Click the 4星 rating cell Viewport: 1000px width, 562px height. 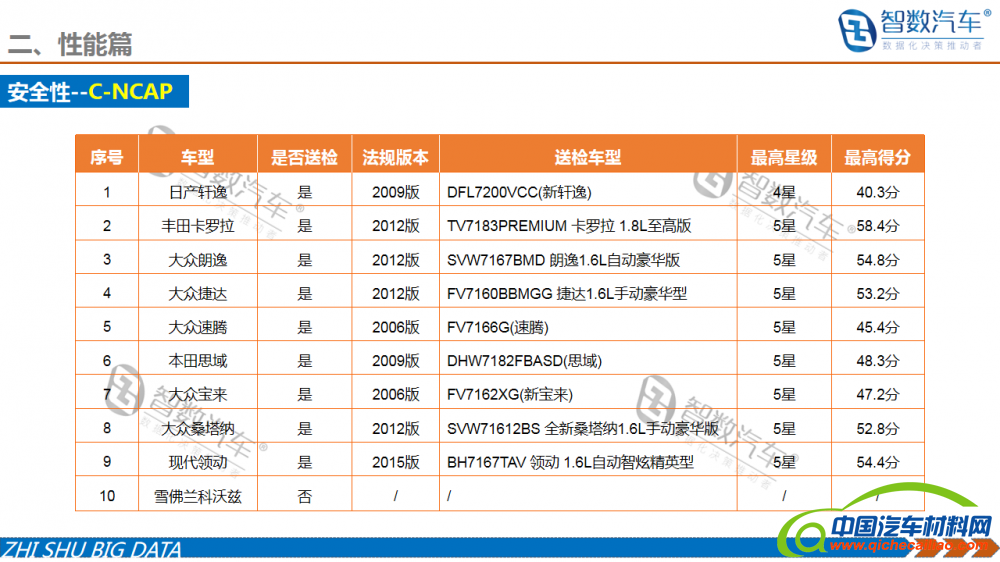click(x=783, y=192)
